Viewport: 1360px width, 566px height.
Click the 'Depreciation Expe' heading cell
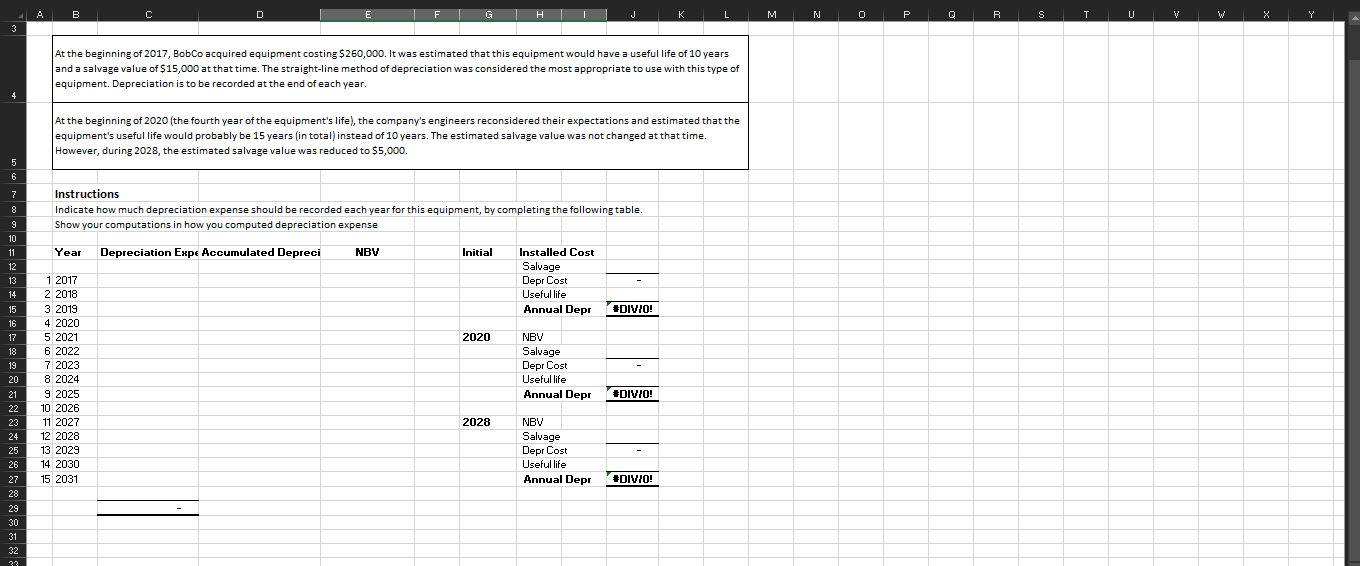pos(148,252)
